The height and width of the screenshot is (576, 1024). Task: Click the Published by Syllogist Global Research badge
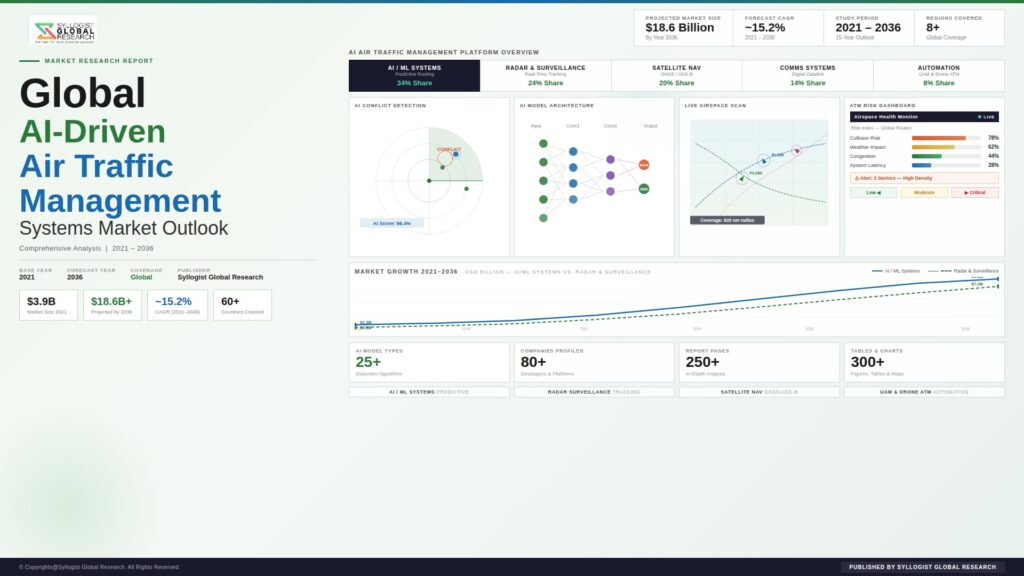[x=923, y=567]
